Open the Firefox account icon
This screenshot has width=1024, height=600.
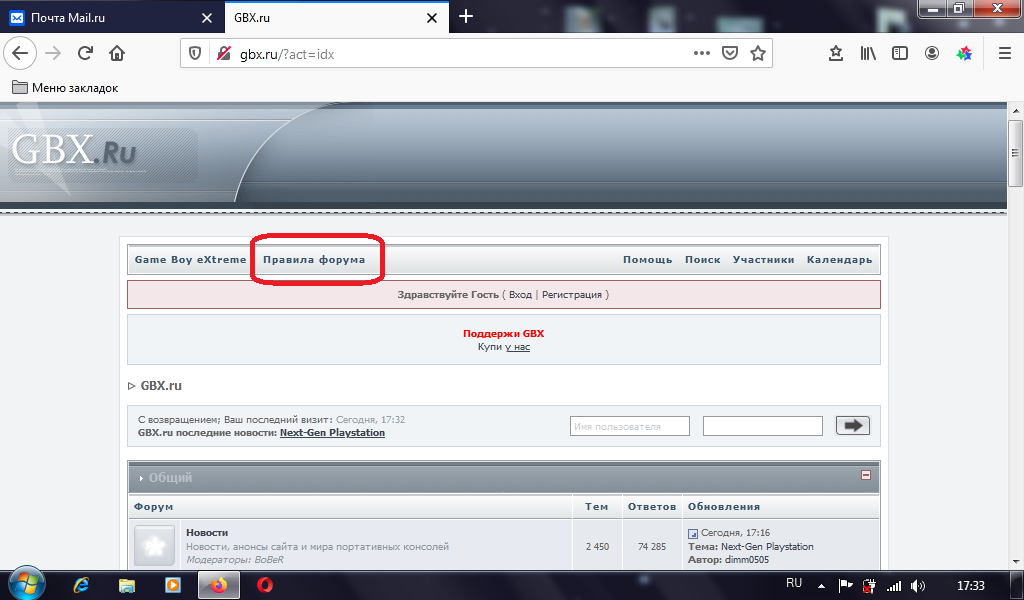pos(932,54)
